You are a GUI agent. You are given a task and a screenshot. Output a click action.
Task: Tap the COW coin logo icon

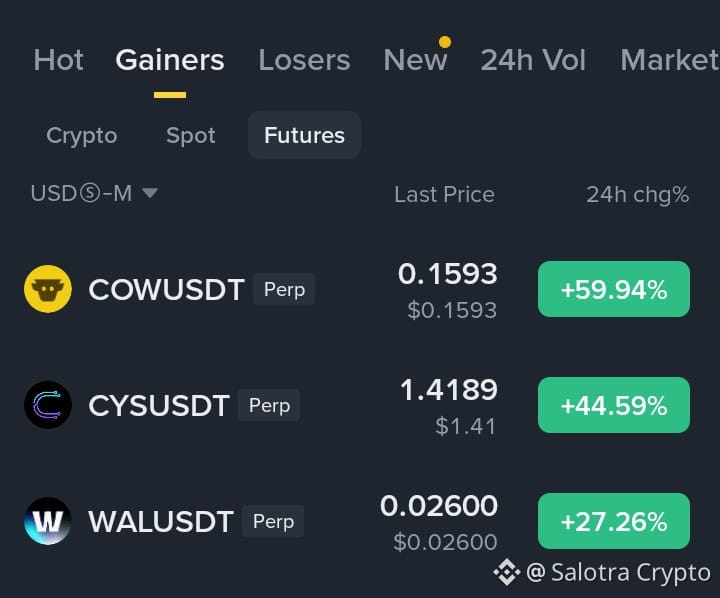click(48, 289)
